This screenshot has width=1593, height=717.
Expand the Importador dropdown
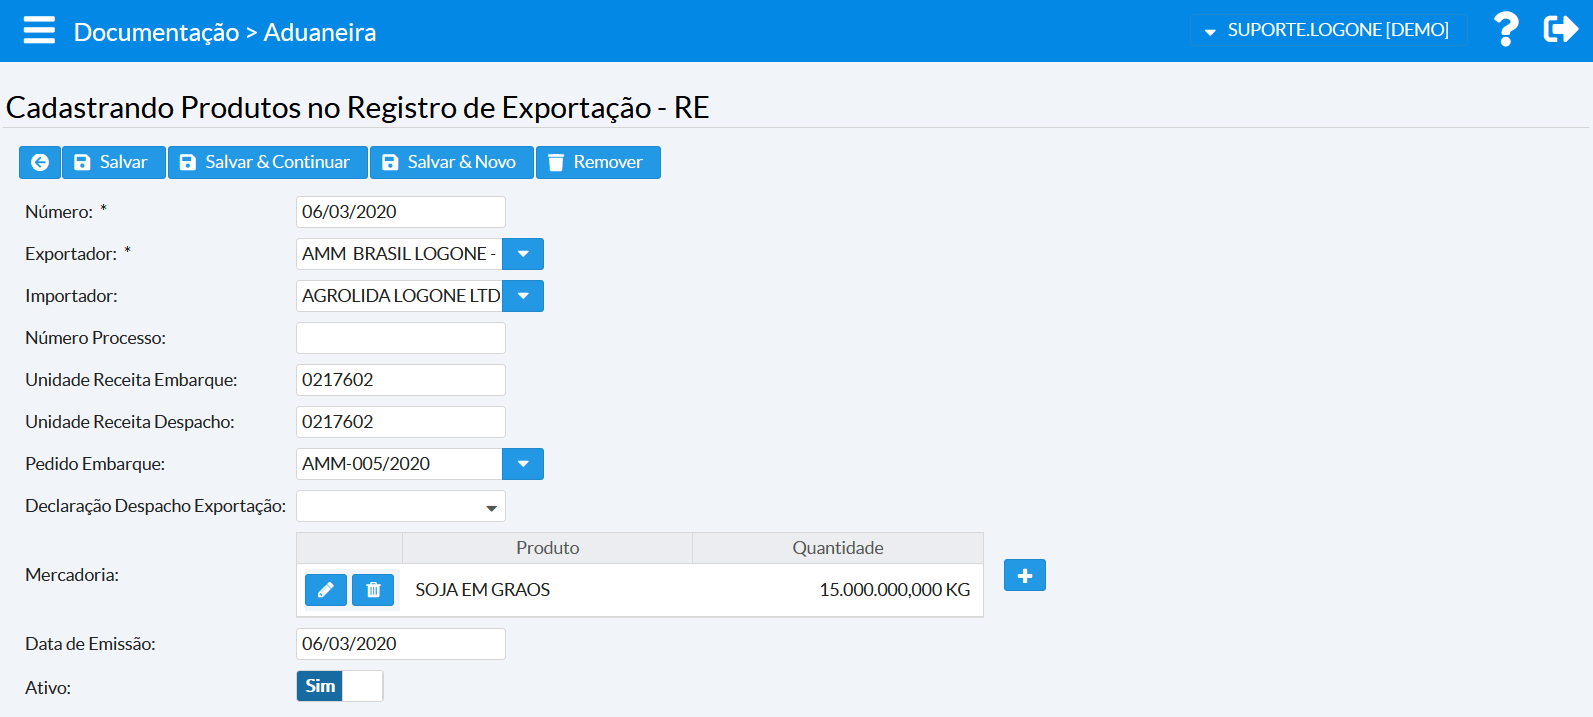[523, 296]
